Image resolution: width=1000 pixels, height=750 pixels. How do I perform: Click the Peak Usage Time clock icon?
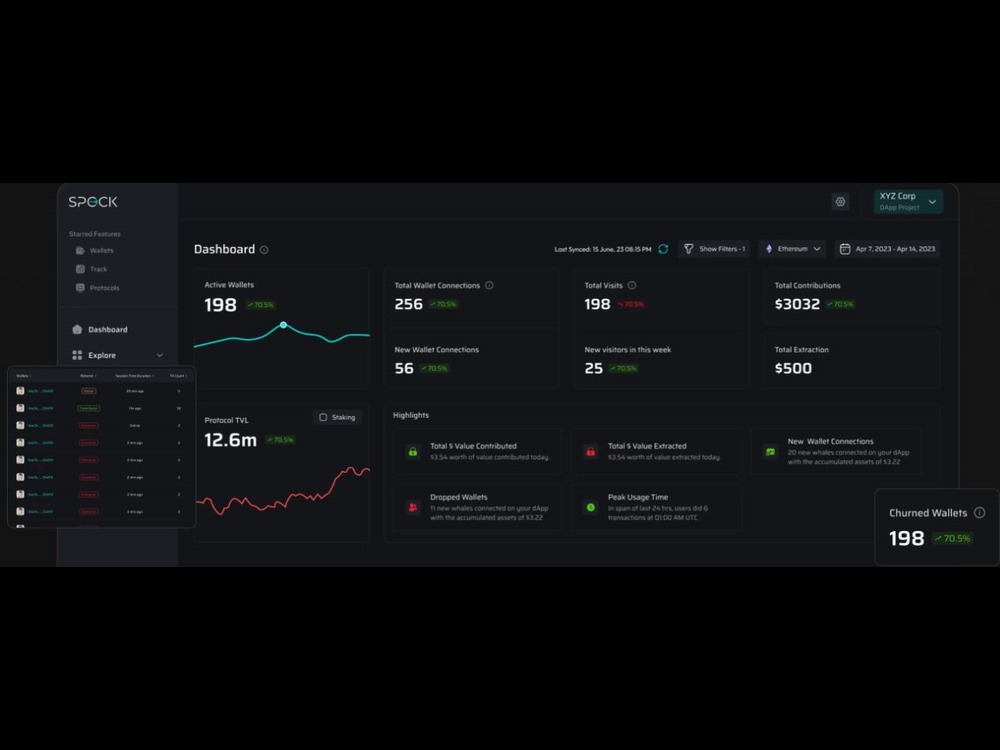591,508
